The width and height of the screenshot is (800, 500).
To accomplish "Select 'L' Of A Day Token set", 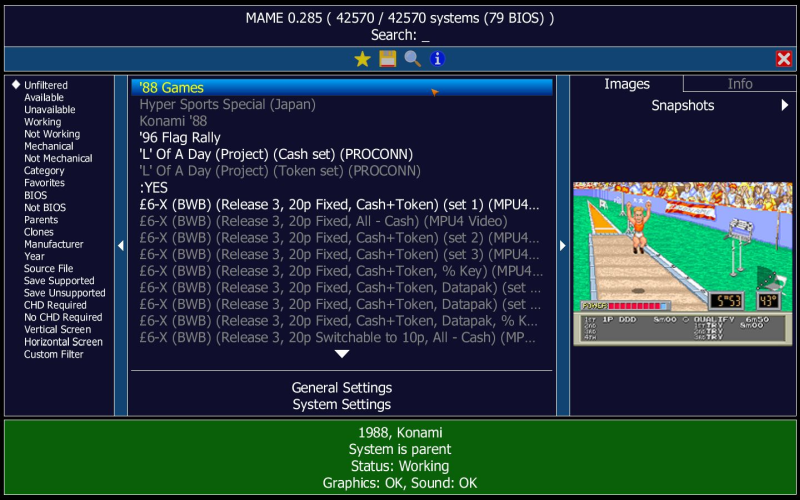I will (342, 171).
